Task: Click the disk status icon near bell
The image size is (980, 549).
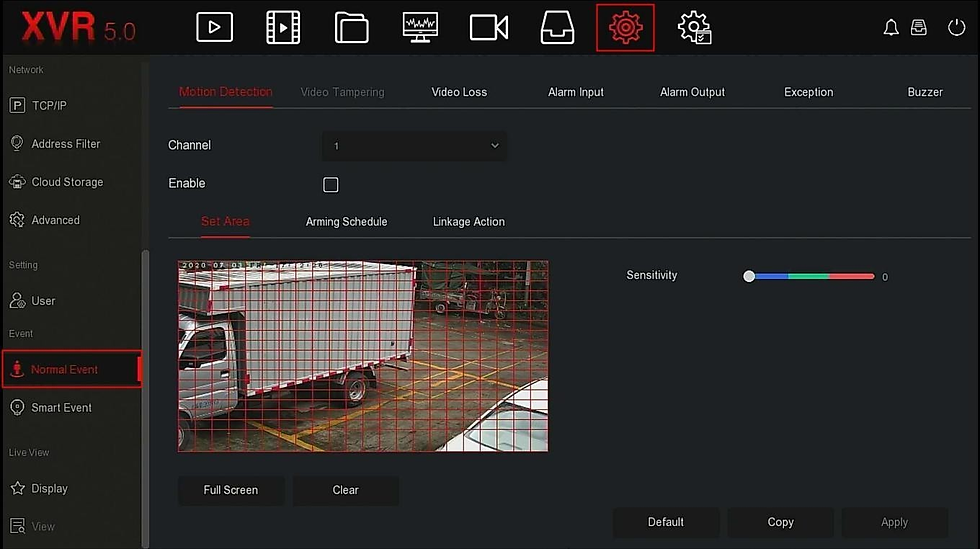Action: pos(919,28)
